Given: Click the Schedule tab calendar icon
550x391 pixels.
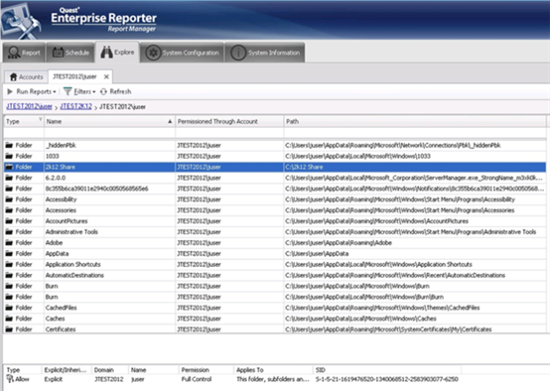Looking at the screenshot, I should (58, 53).
